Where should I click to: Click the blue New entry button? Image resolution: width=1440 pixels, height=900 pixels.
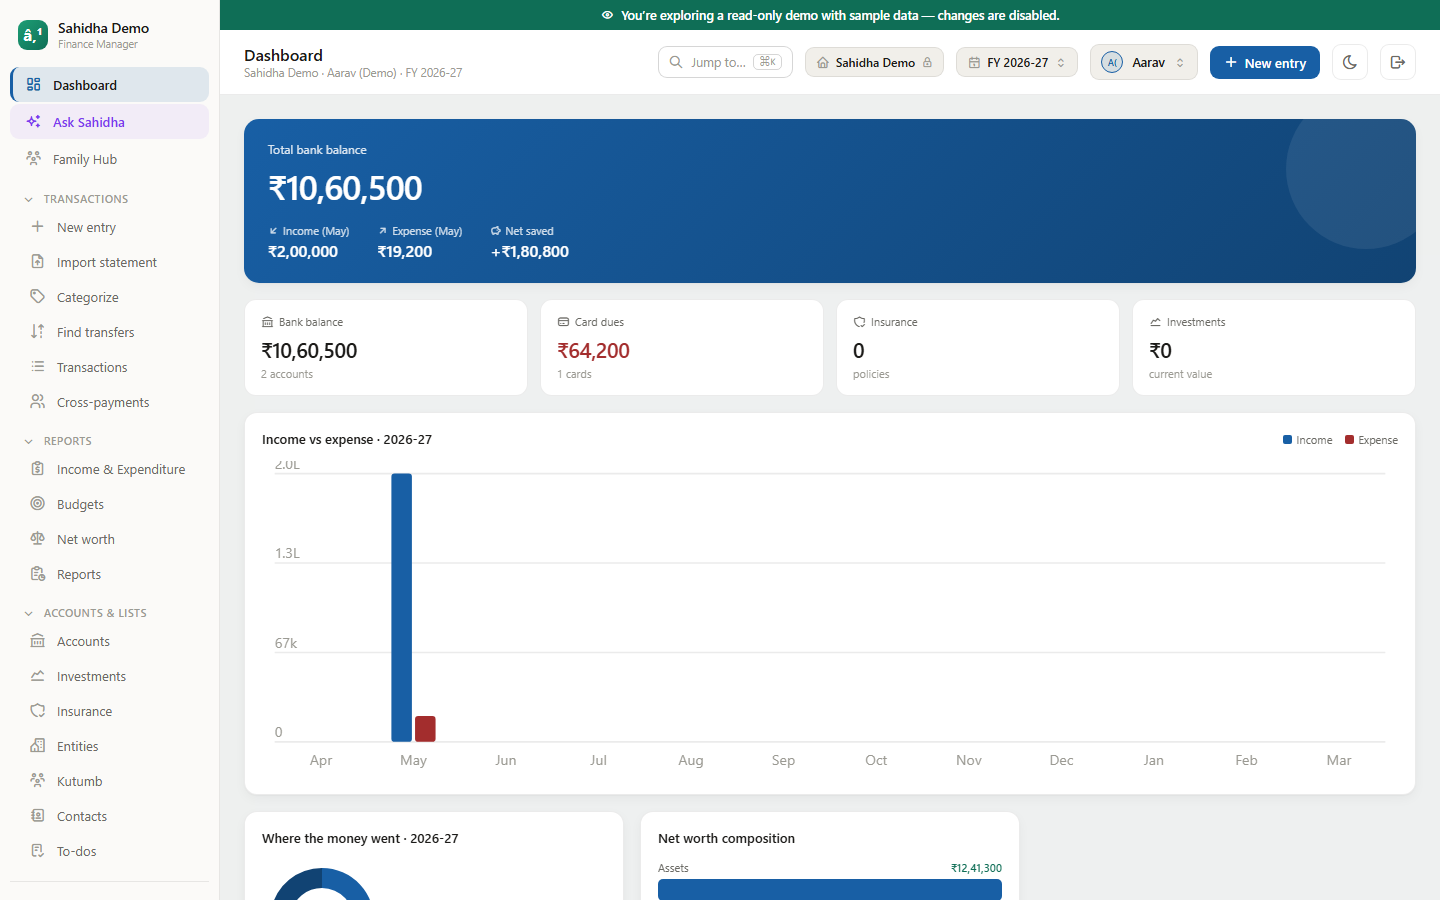click(x=1265, y=62)
